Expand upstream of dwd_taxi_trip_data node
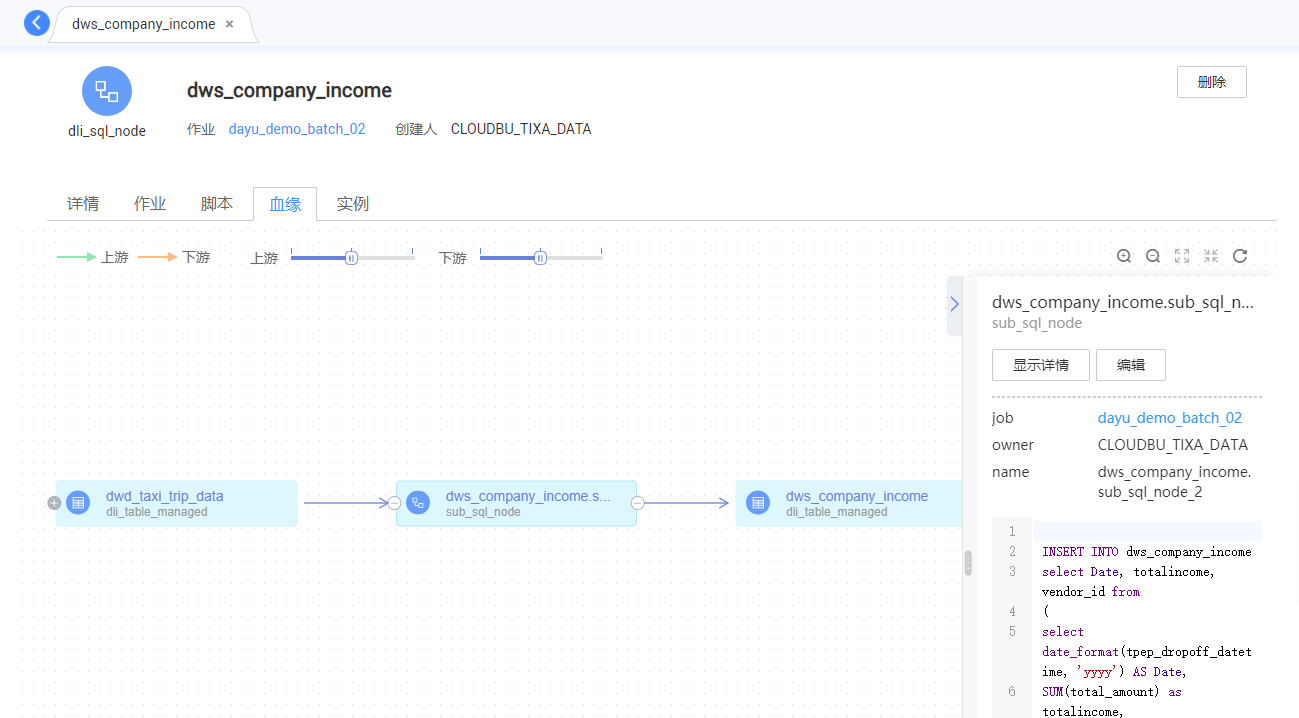 pyautogui.click(x=54, y=503)
